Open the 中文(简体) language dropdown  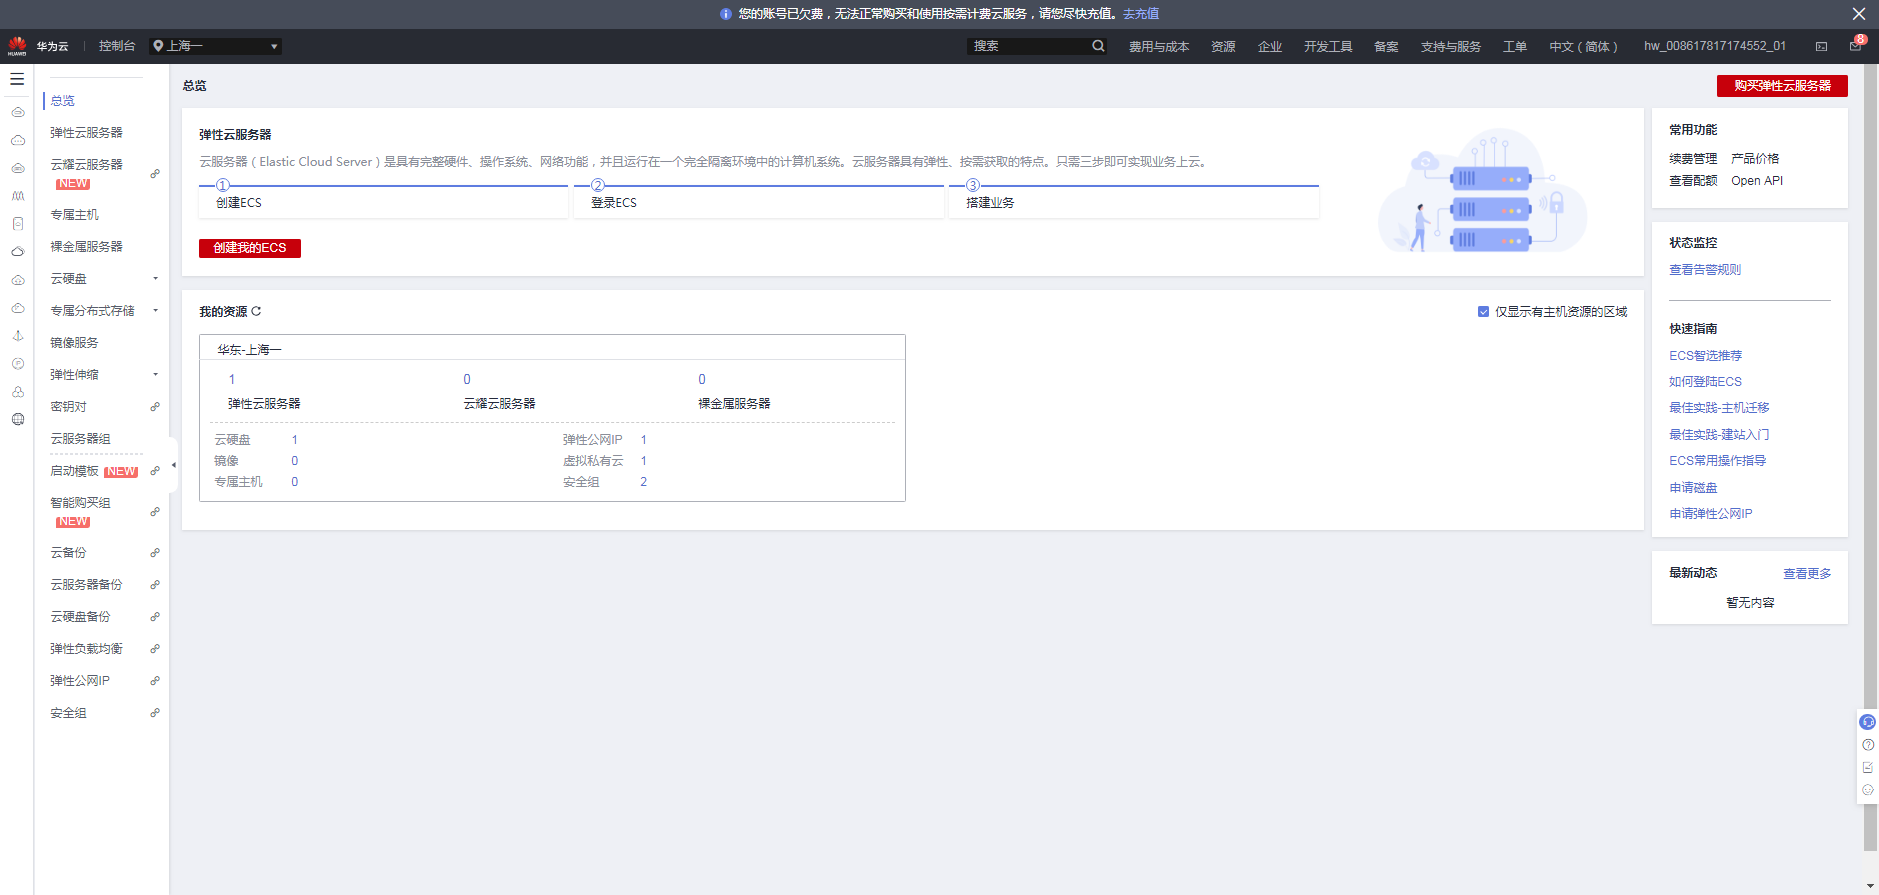[x=1583, y=47]
